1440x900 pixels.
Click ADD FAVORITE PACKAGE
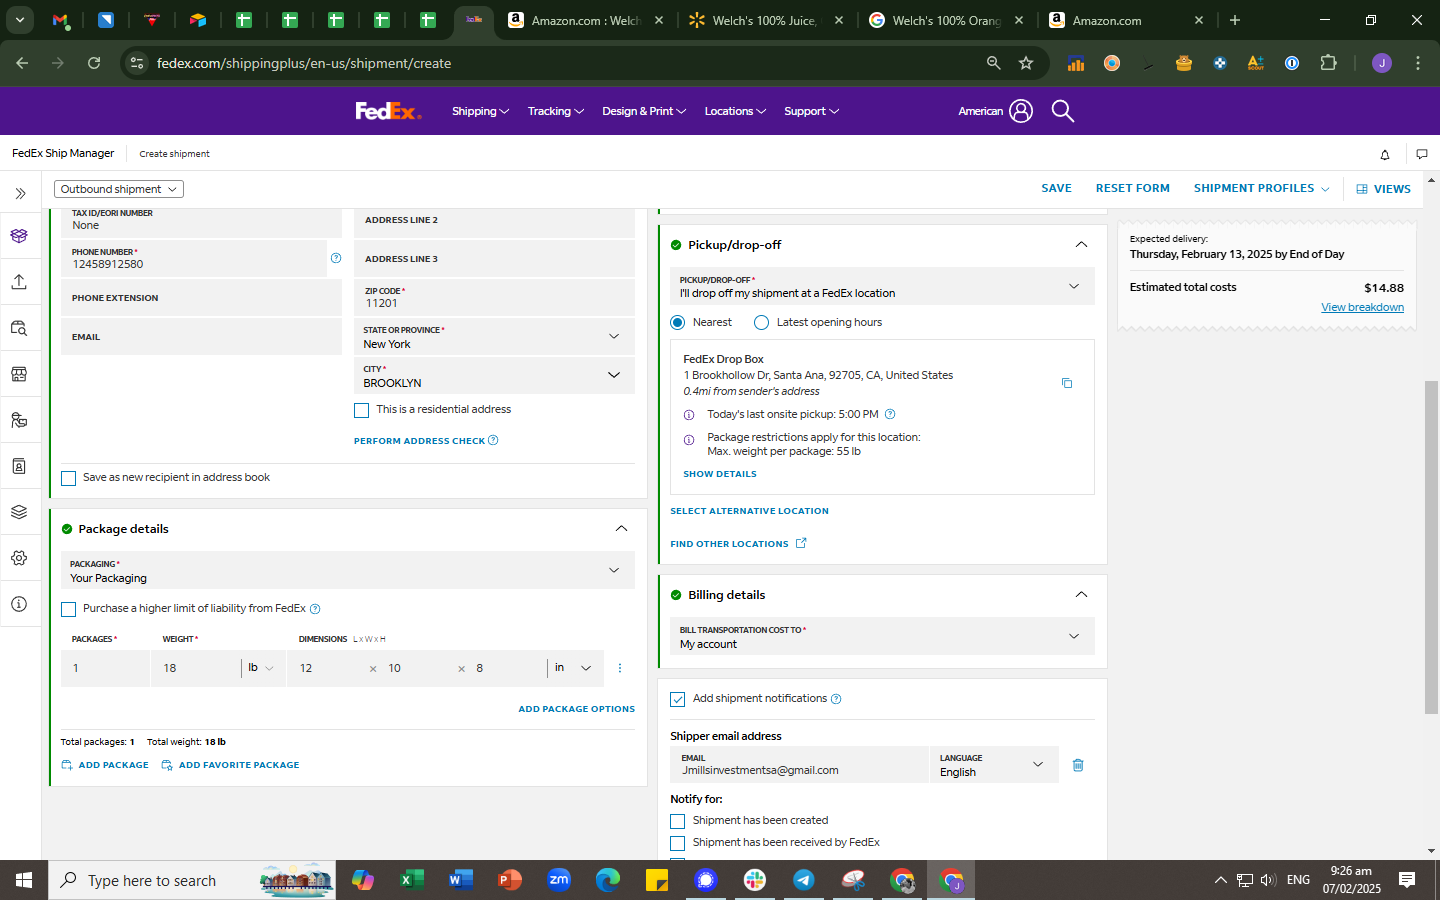(x=230, y=765)
